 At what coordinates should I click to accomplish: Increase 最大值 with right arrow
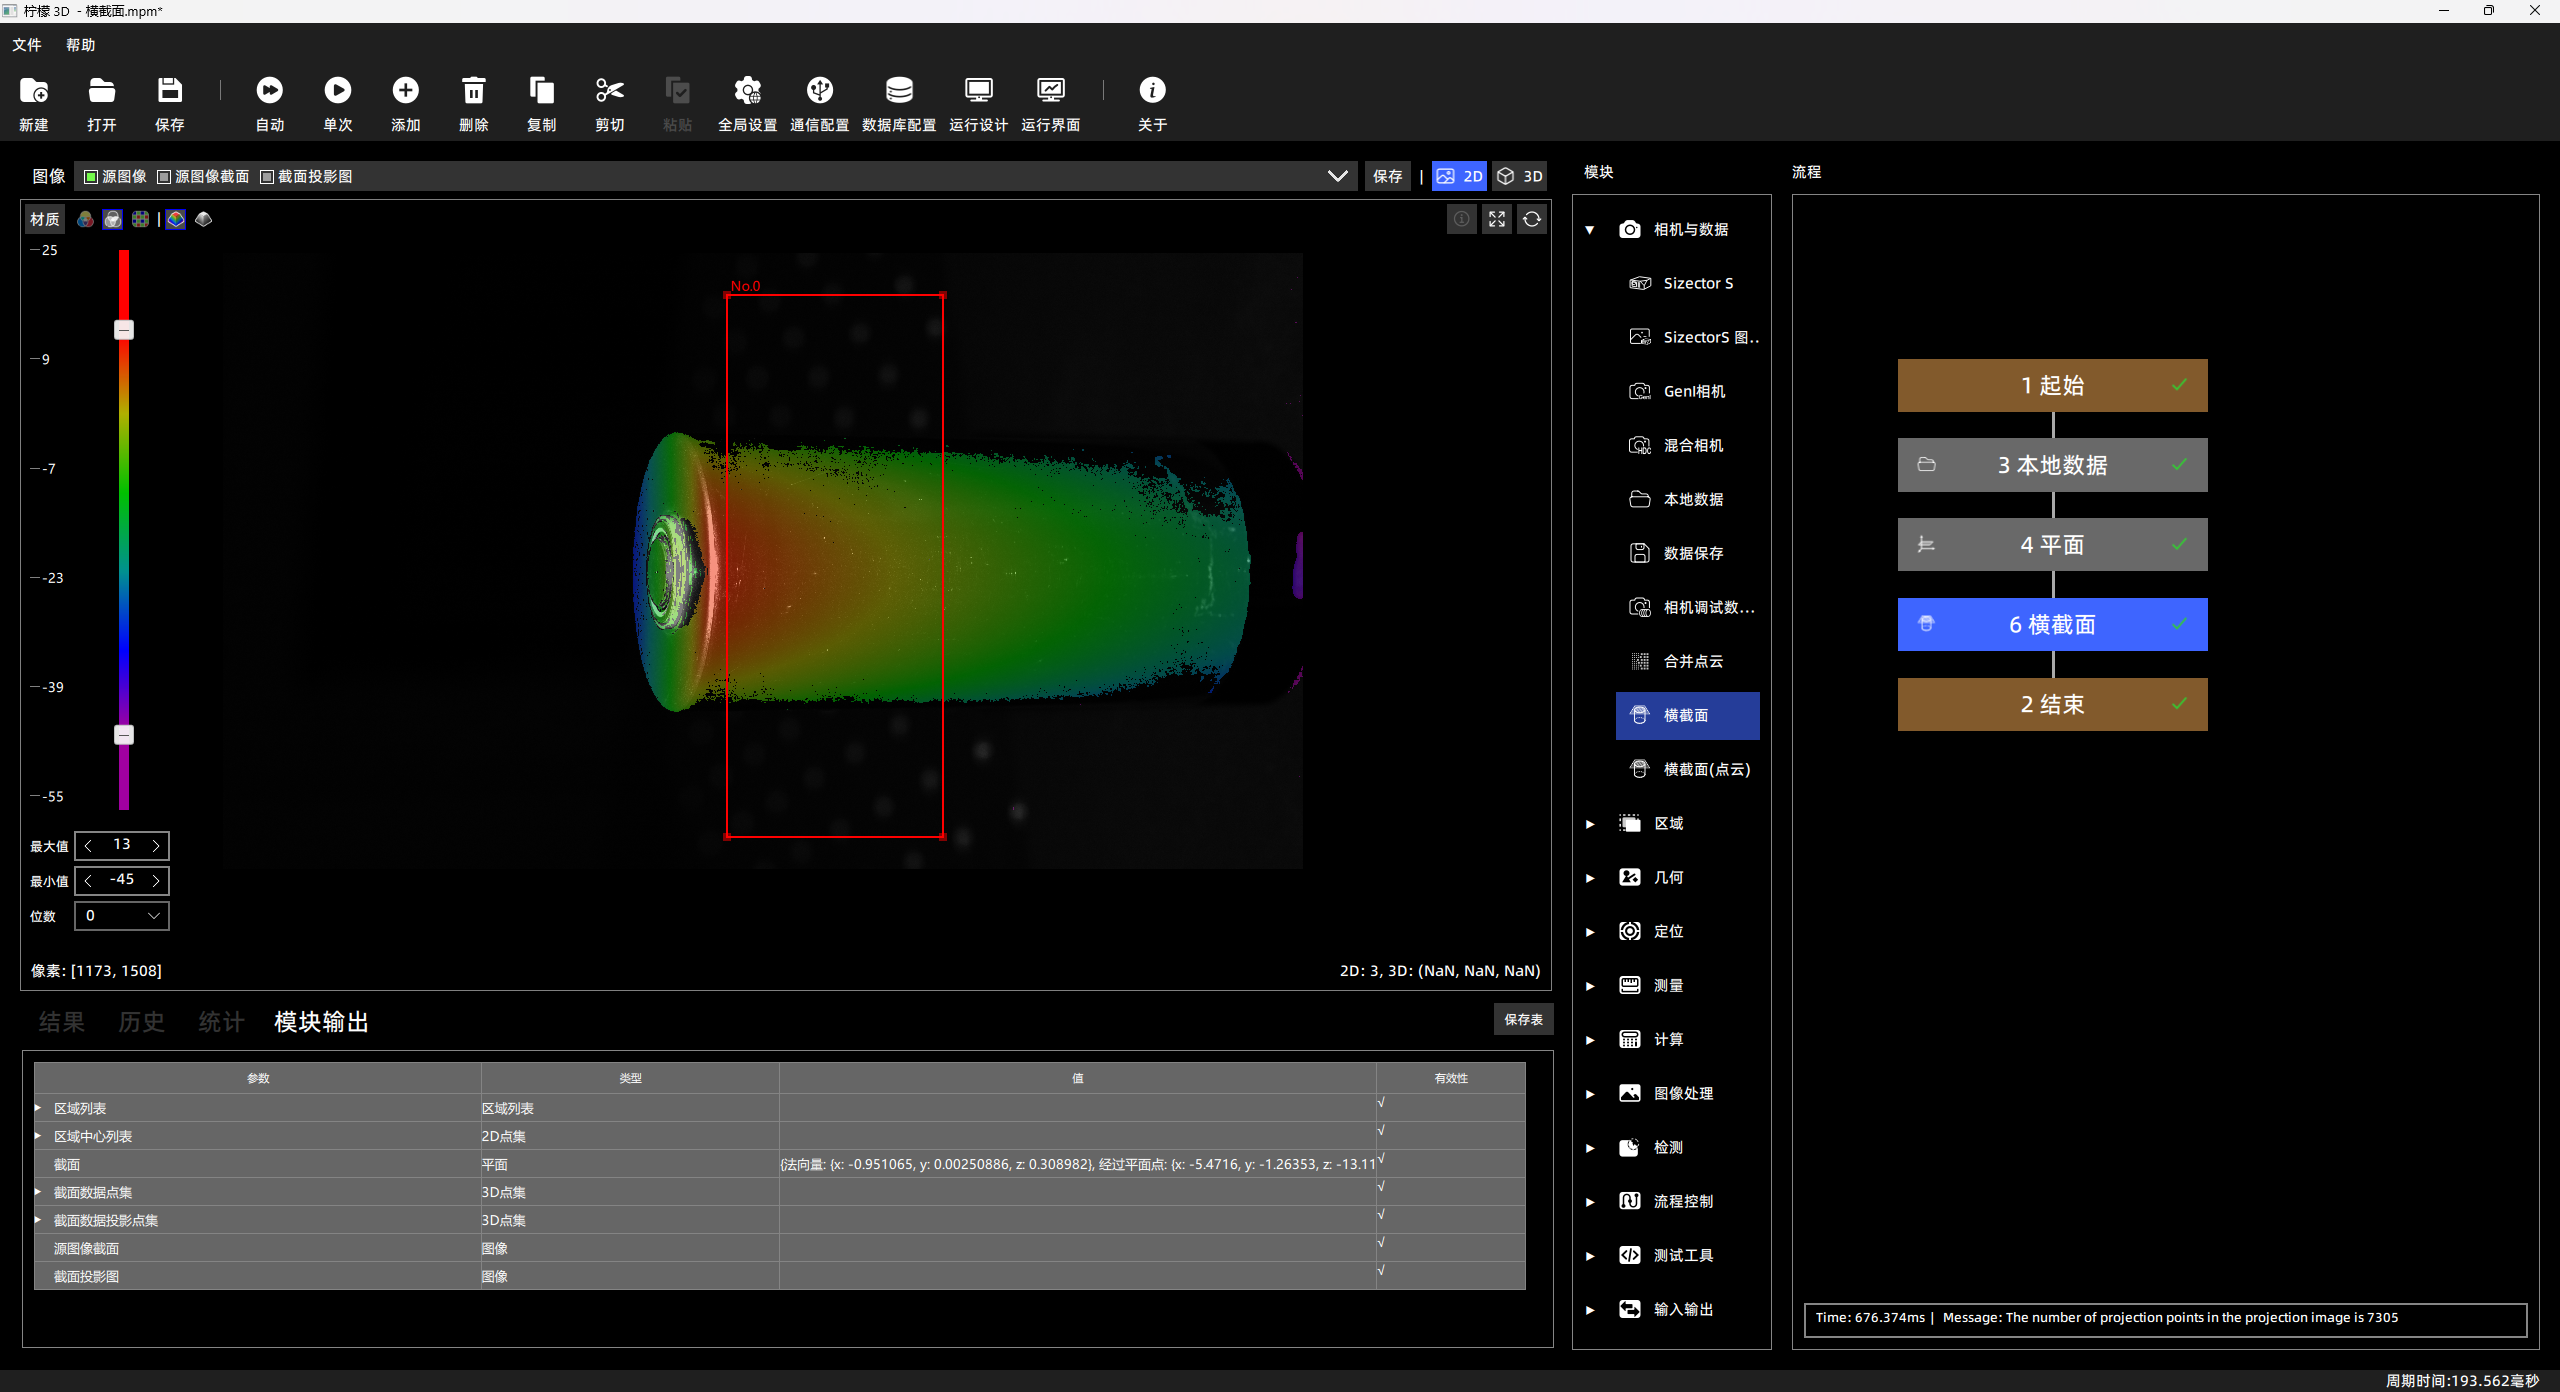(x=156, y=846)
